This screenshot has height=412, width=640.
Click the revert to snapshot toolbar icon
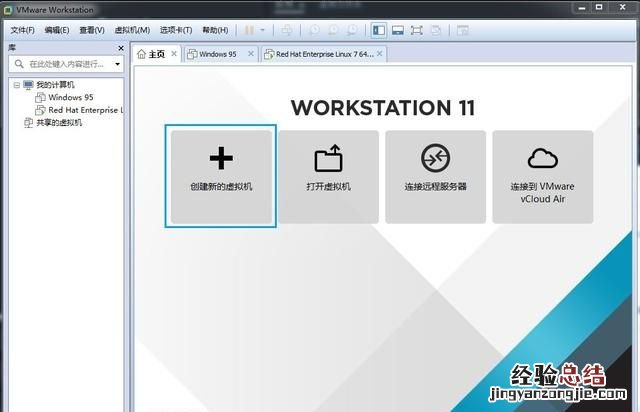pos(333,30)
